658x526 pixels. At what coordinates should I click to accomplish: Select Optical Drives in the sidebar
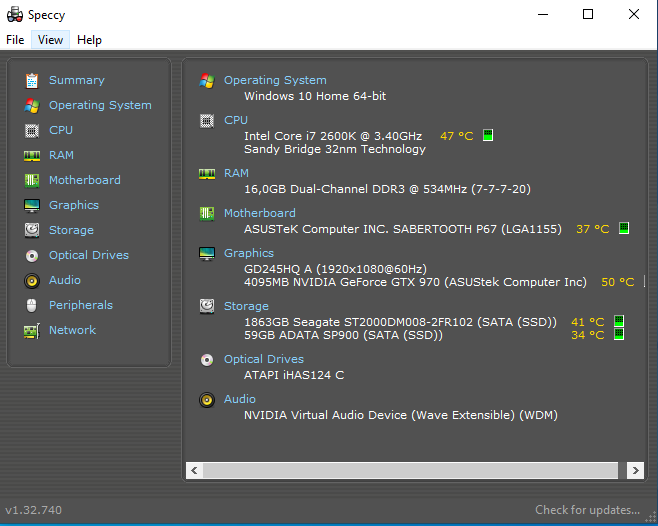[89, 255]
